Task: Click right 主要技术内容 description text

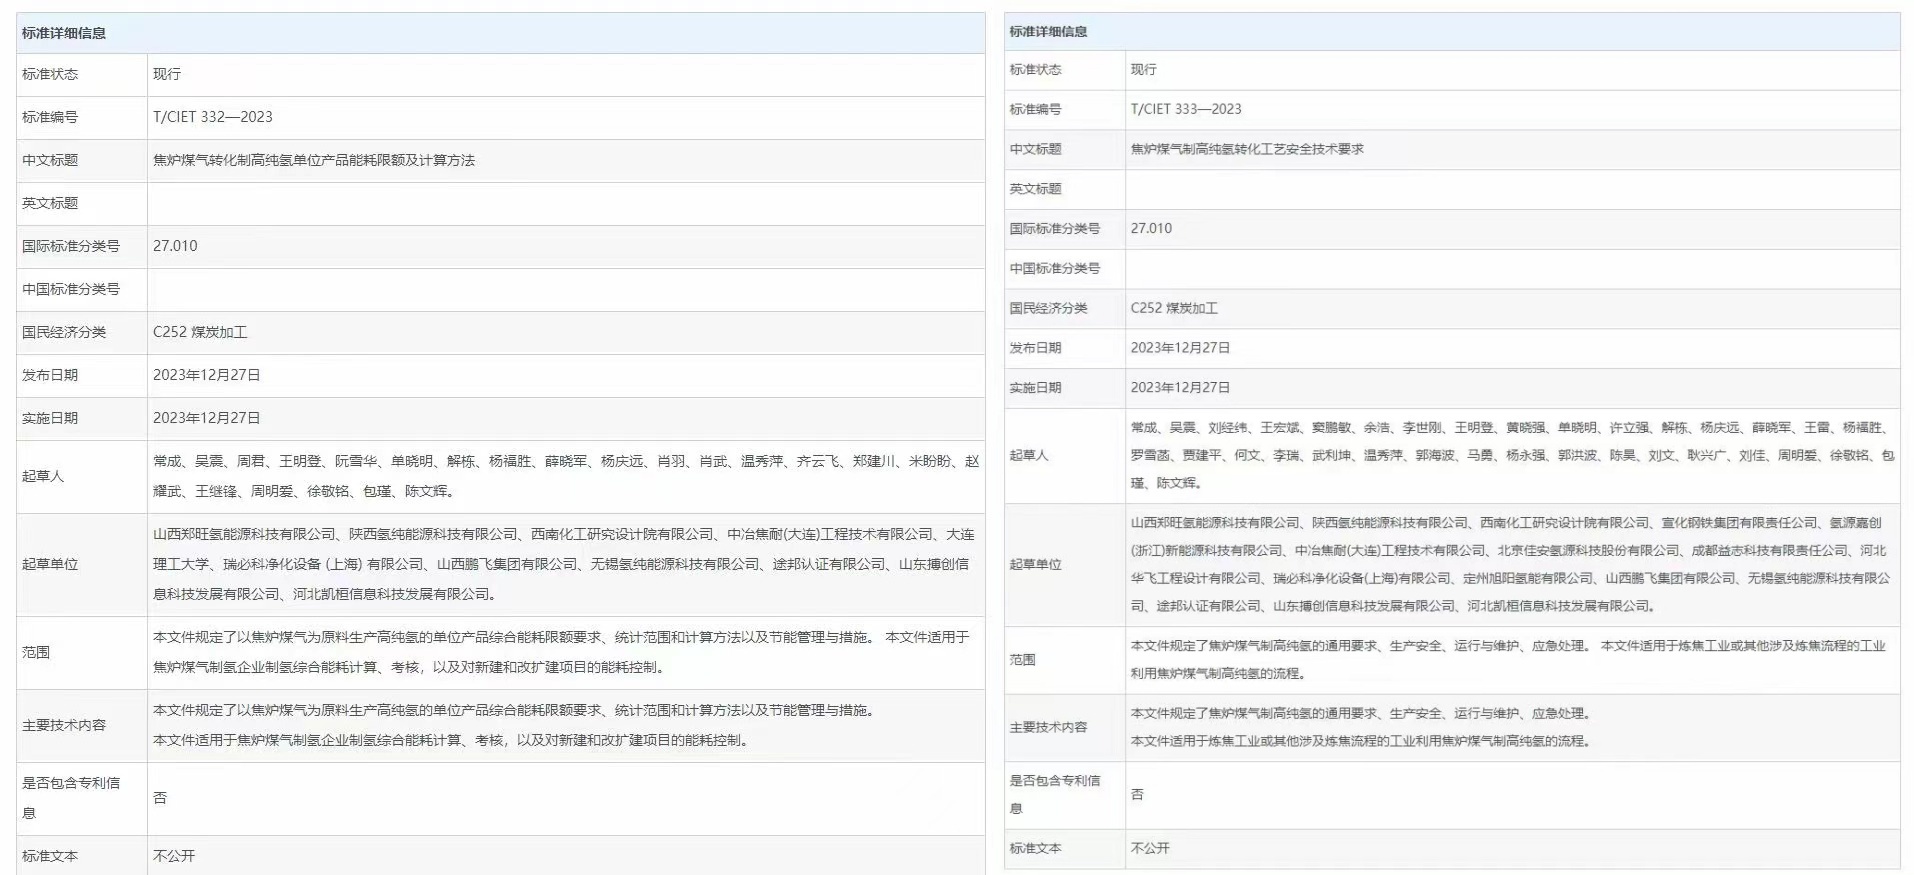Action: 1361,727
